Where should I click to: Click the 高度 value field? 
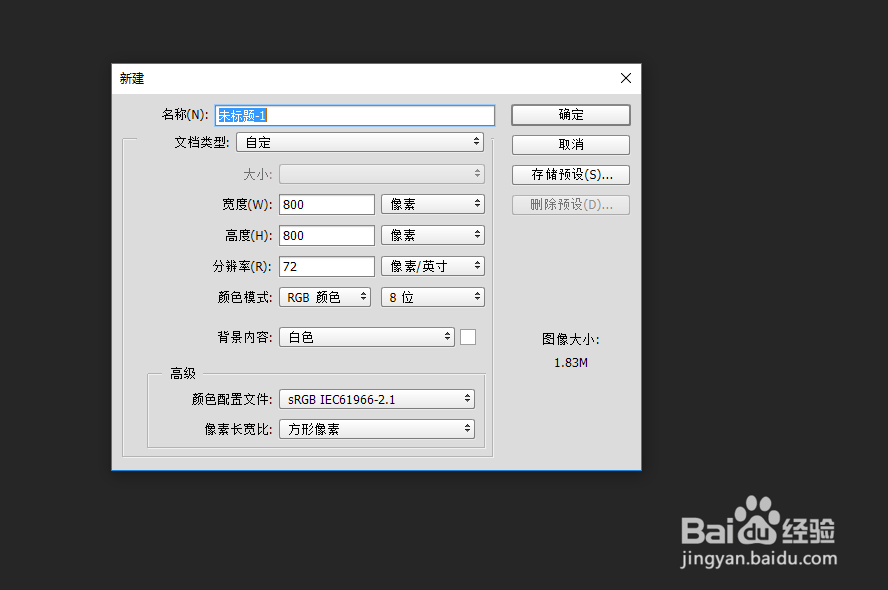click(x=327, y=236)
